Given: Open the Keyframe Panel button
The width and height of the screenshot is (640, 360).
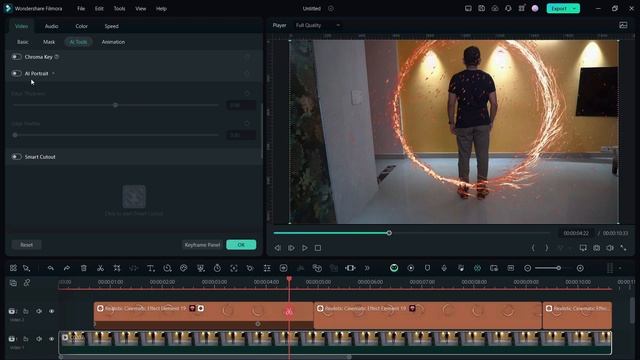Looking at the screenshot, I should pos(202,245).
